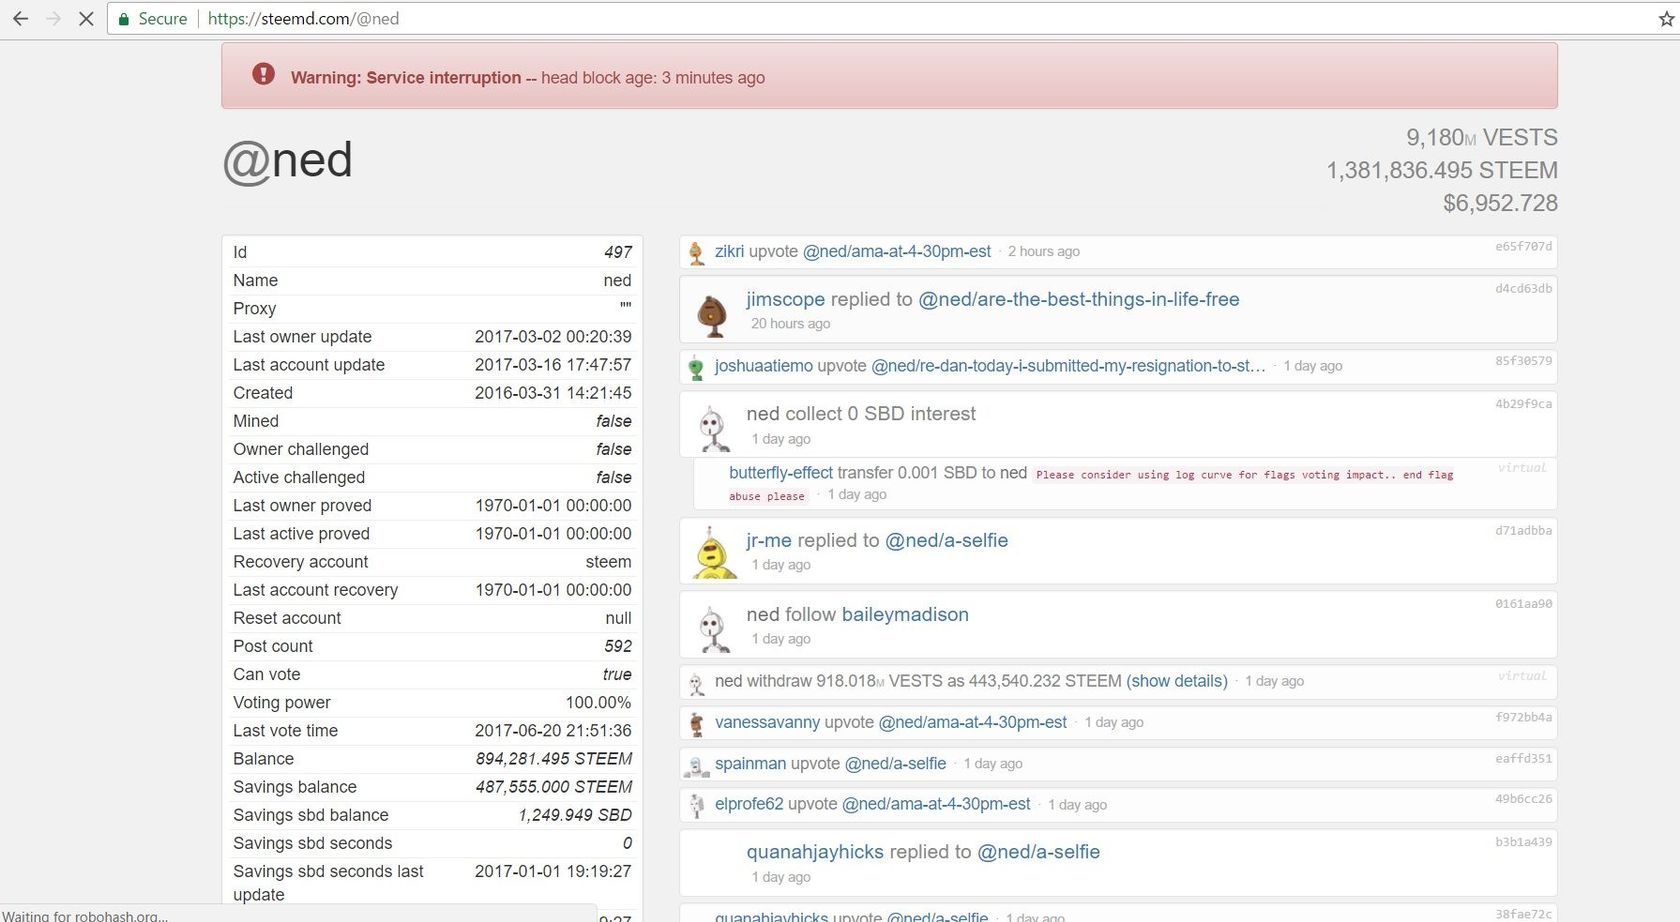Open quanahjayhicks' profile link in reply row
This screenshot has height=922, width=1680.
(815, 852)
